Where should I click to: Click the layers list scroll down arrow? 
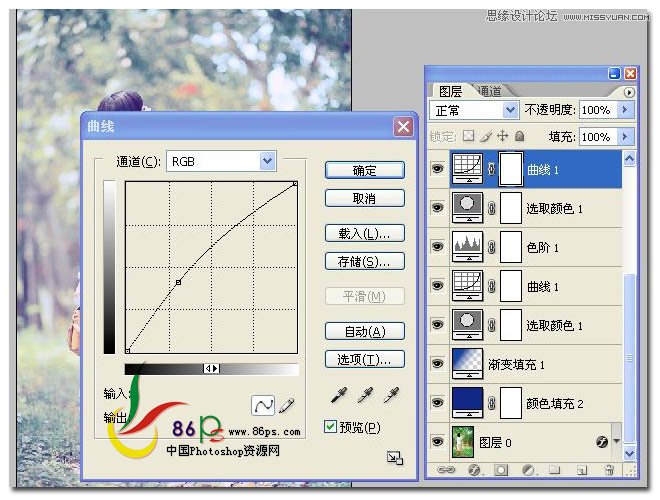629,453
